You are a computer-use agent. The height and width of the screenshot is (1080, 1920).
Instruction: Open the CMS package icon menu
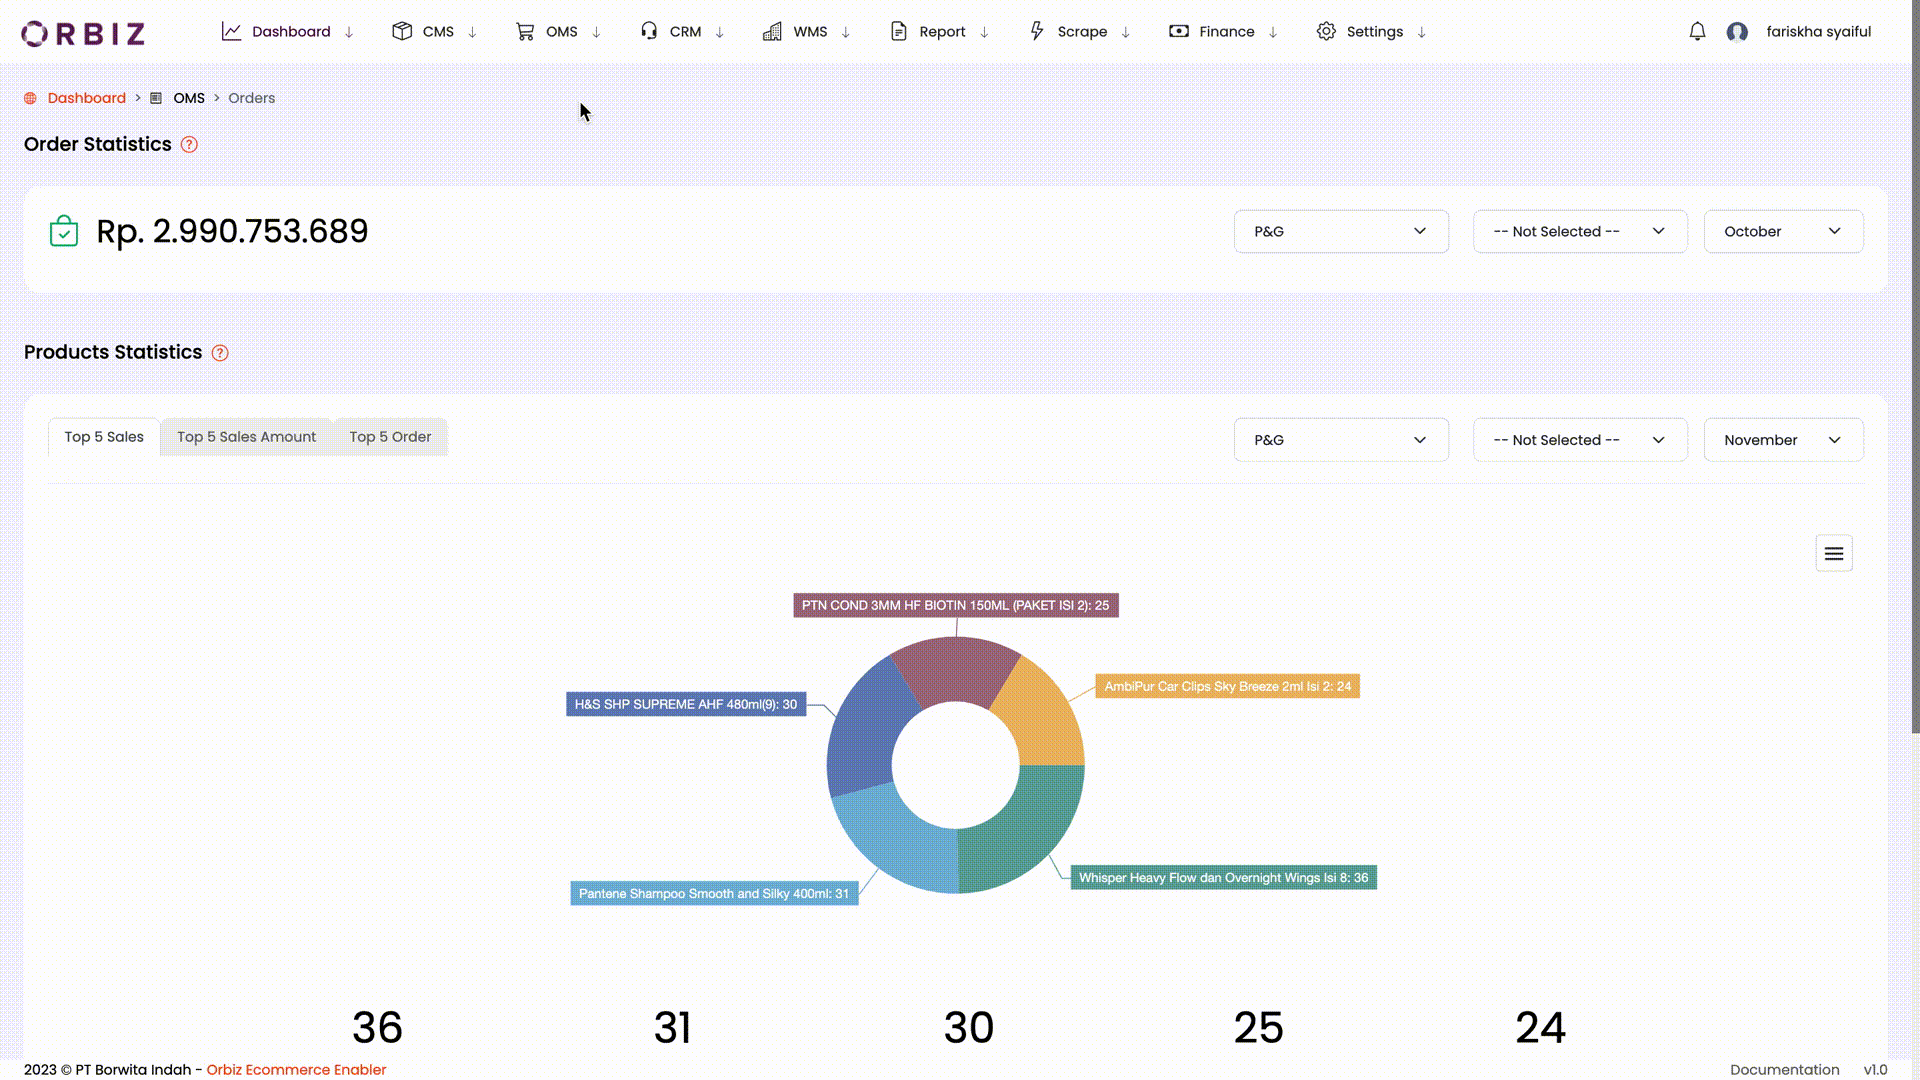403,31
